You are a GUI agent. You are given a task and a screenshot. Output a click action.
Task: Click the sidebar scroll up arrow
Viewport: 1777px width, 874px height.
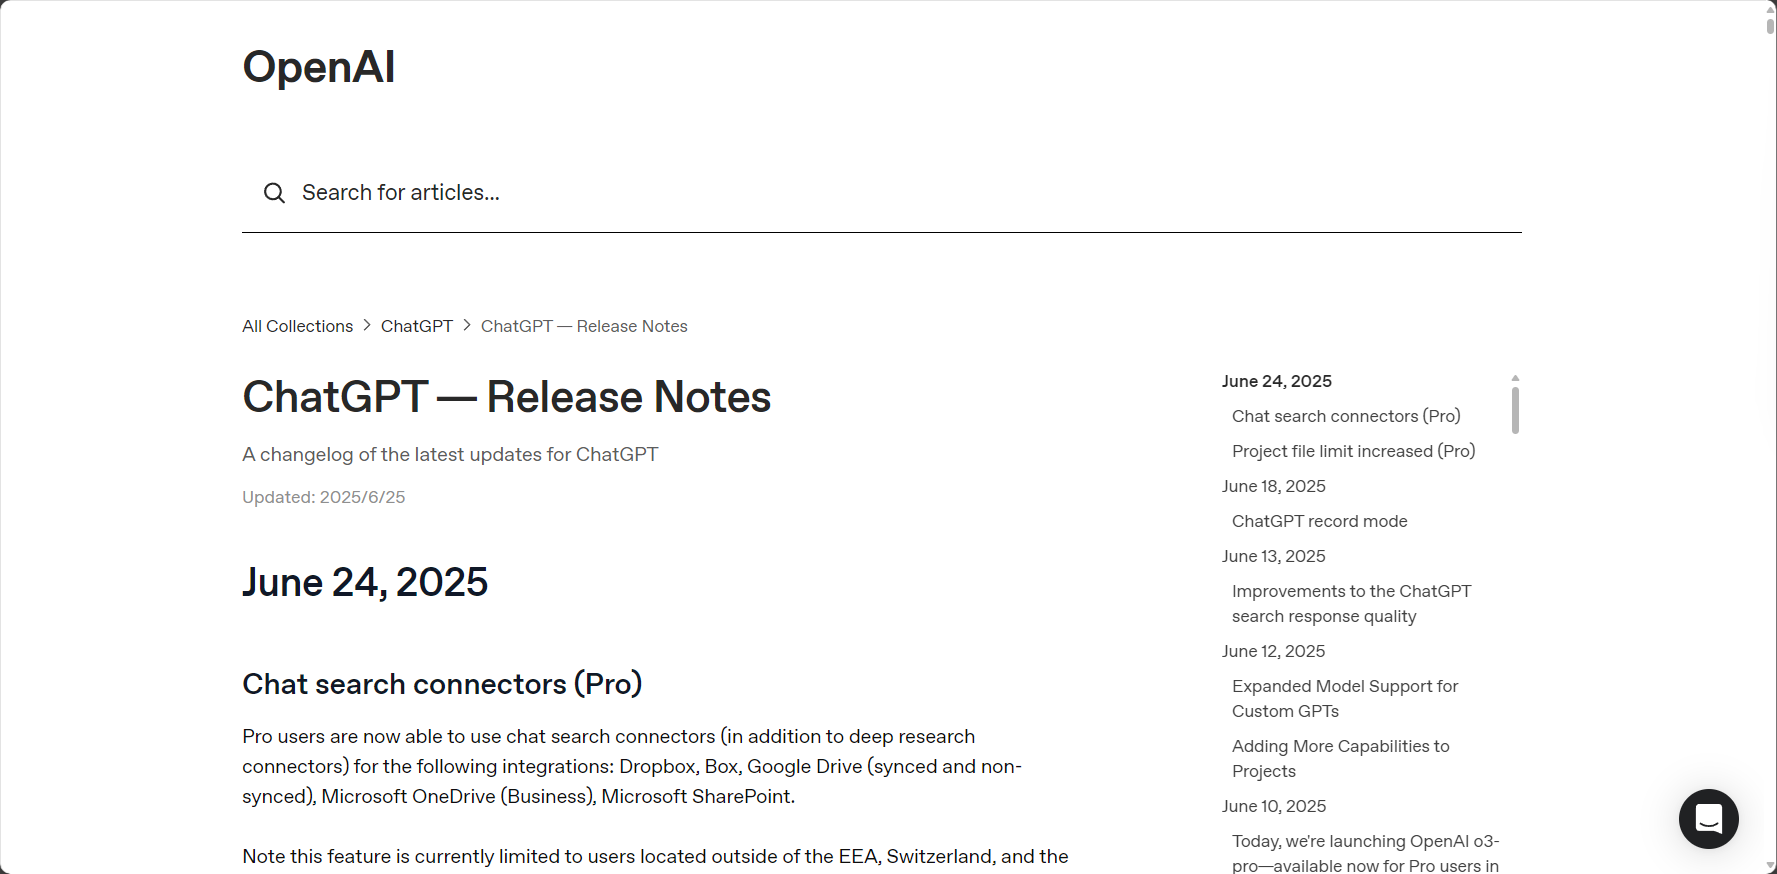tap(1515, 378)
